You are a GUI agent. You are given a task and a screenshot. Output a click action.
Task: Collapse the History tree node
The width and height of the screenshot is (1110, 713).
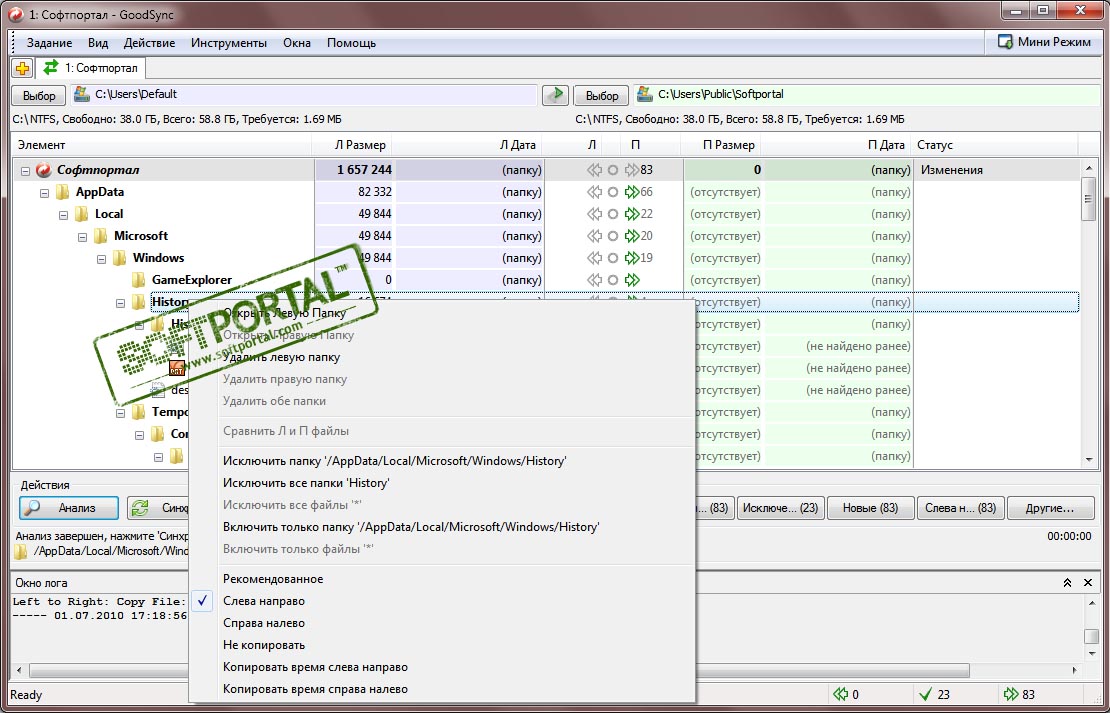click(121, 303)
